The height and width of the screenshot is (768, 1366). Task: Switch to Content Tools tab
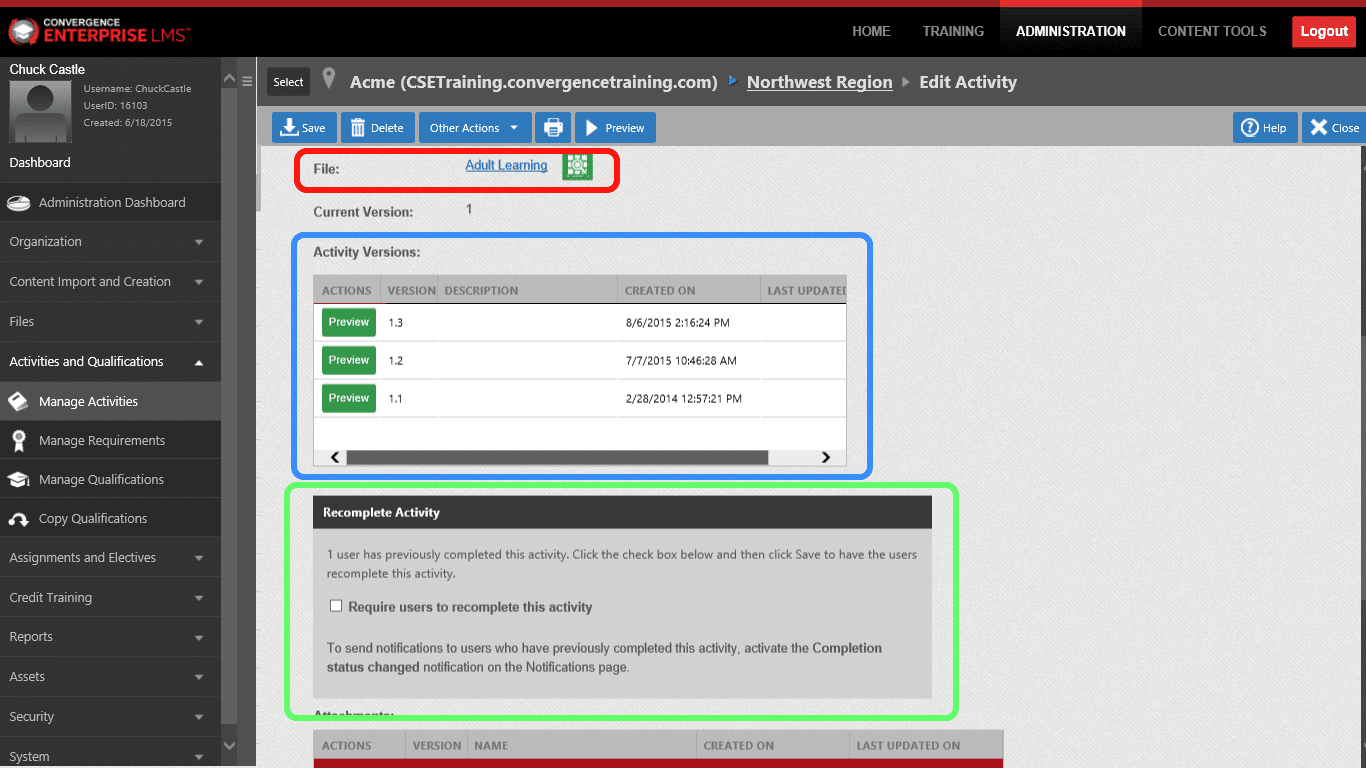tap(1211, 31)
